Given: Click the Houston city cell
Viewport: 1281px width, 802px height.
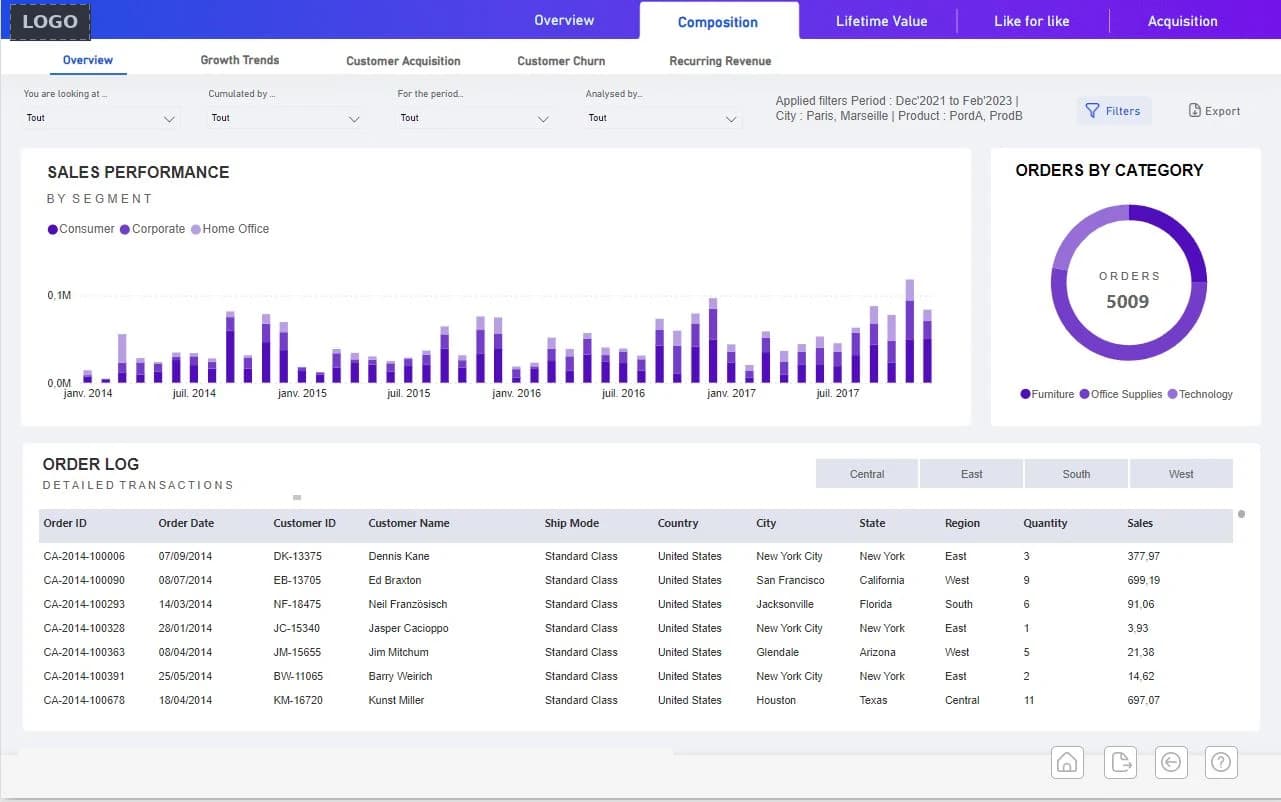Looking at the screenshot, I should pyautogui.click(x=776, y=700).
